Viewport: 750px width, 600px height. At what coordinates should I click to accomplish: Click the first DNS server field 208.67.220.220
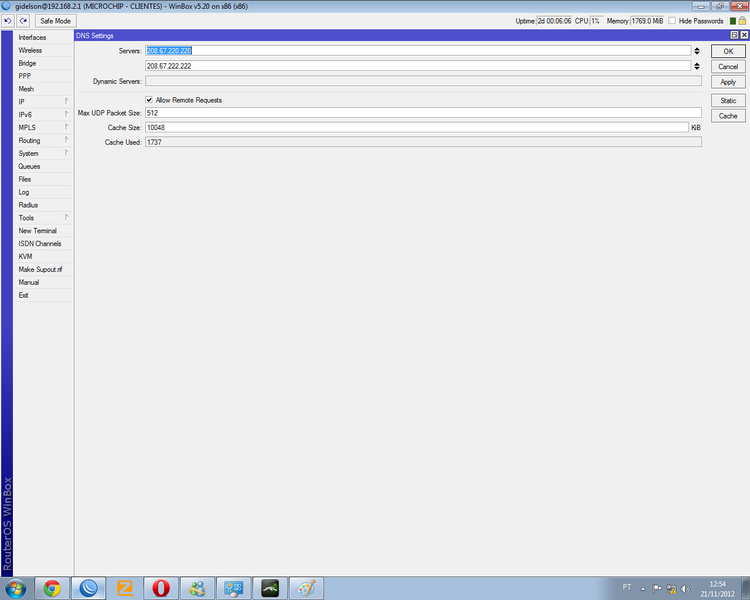coord(418,51)
